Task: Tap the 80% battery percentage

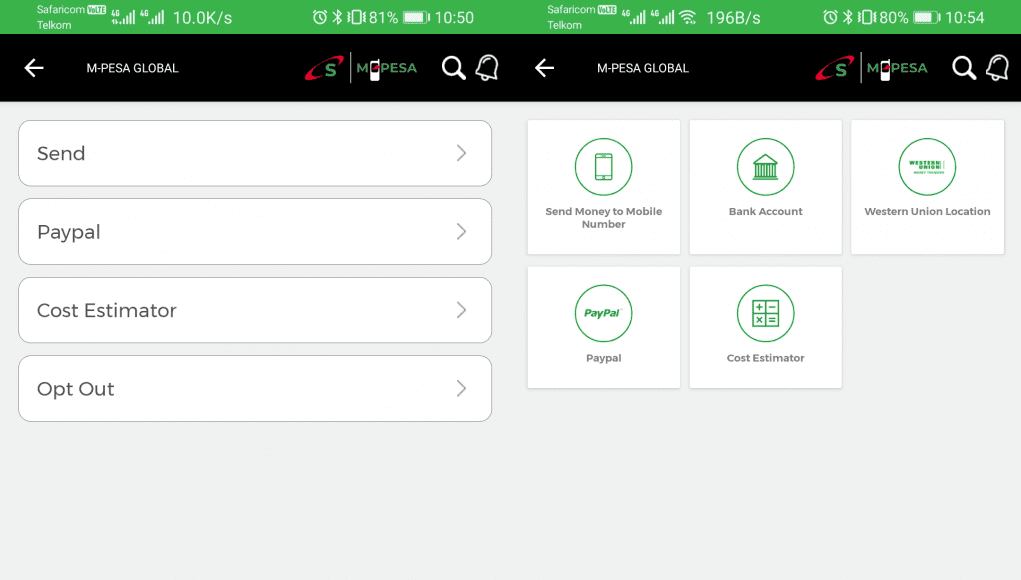Action: (x=894, y=18)
